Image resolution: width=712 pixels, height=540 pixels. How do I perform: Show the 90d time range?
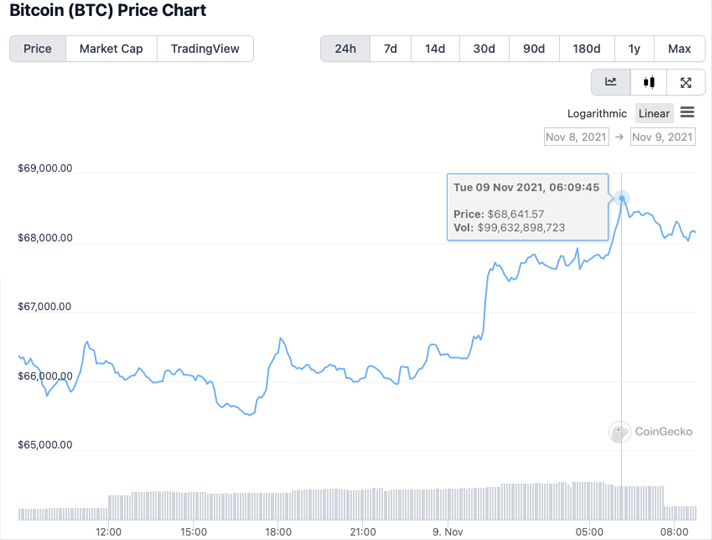tap(534, 49)
